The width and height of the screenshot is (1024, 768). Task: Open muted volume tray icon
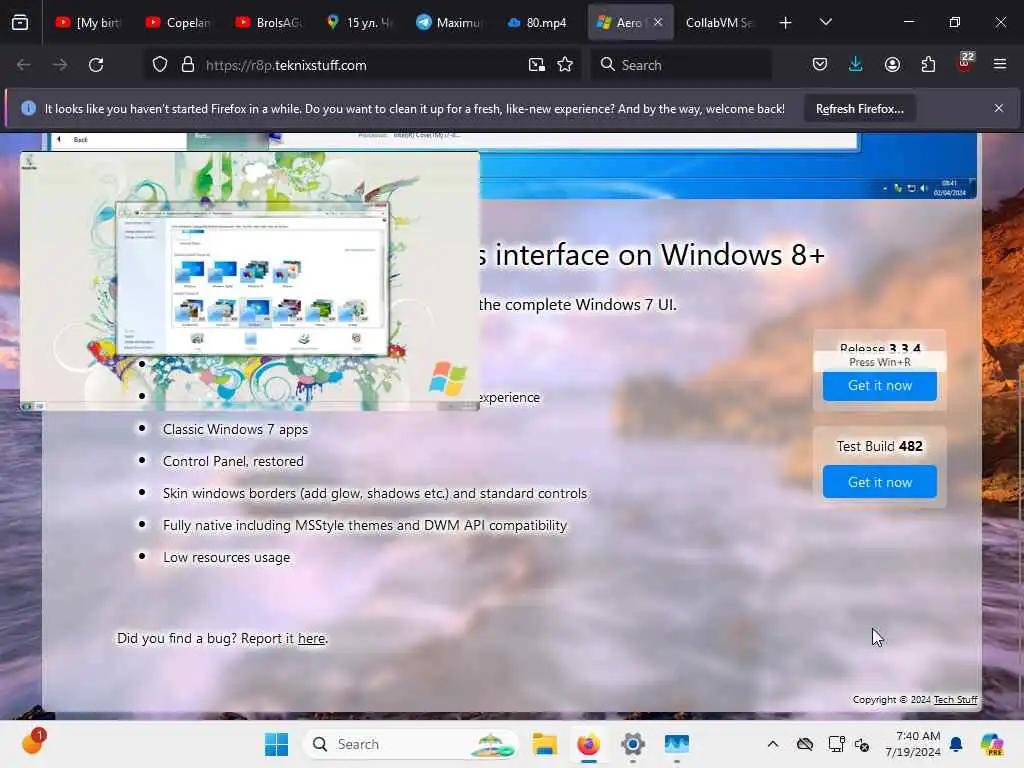tap(862, 744)
